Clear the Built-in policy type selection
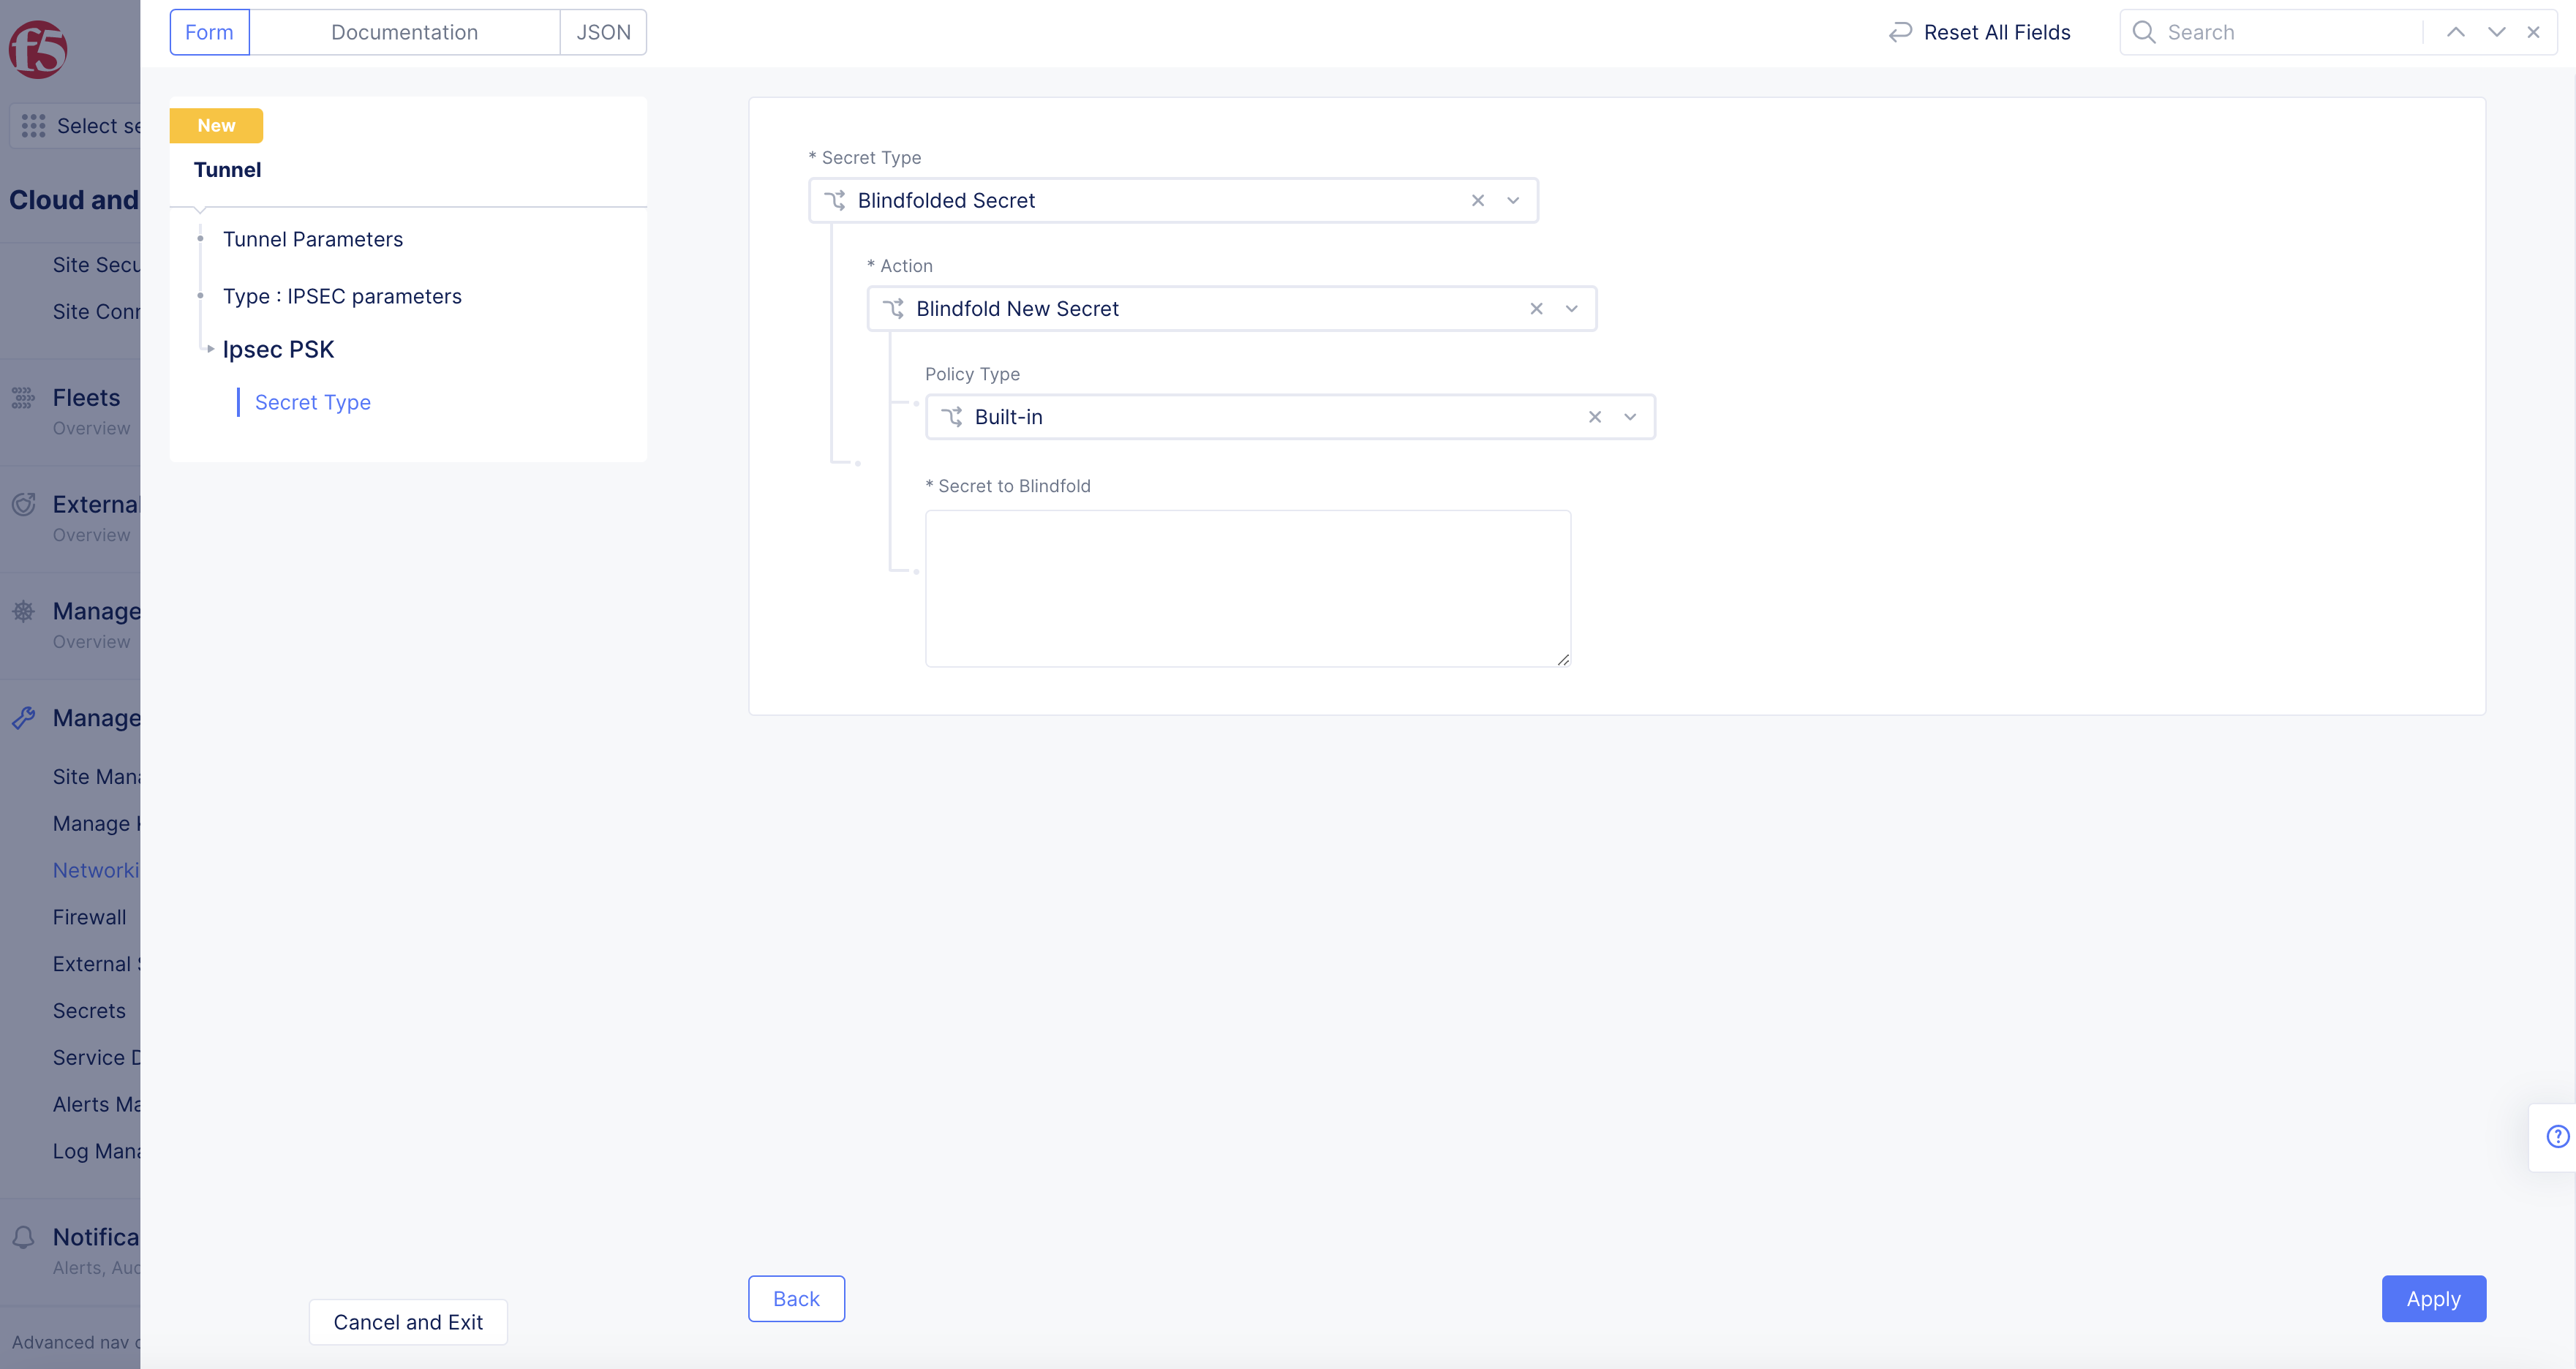This screenshot has height=1369, width=2576. pos(1594,417)
